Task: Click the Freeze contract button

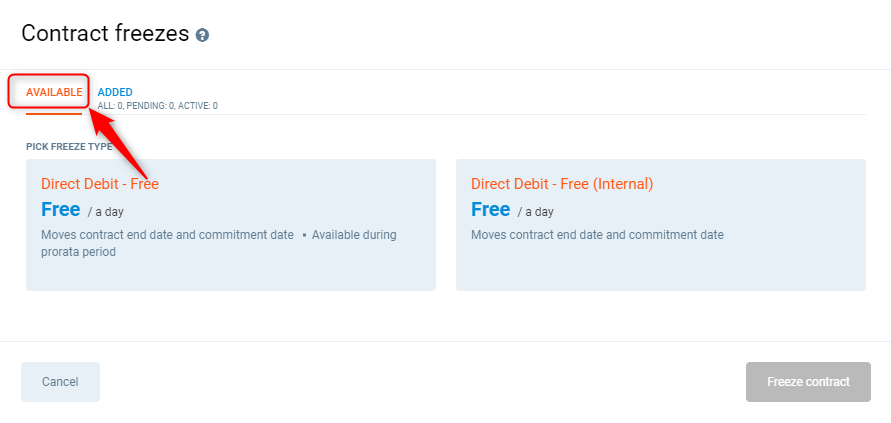Action: coord(808,382)
